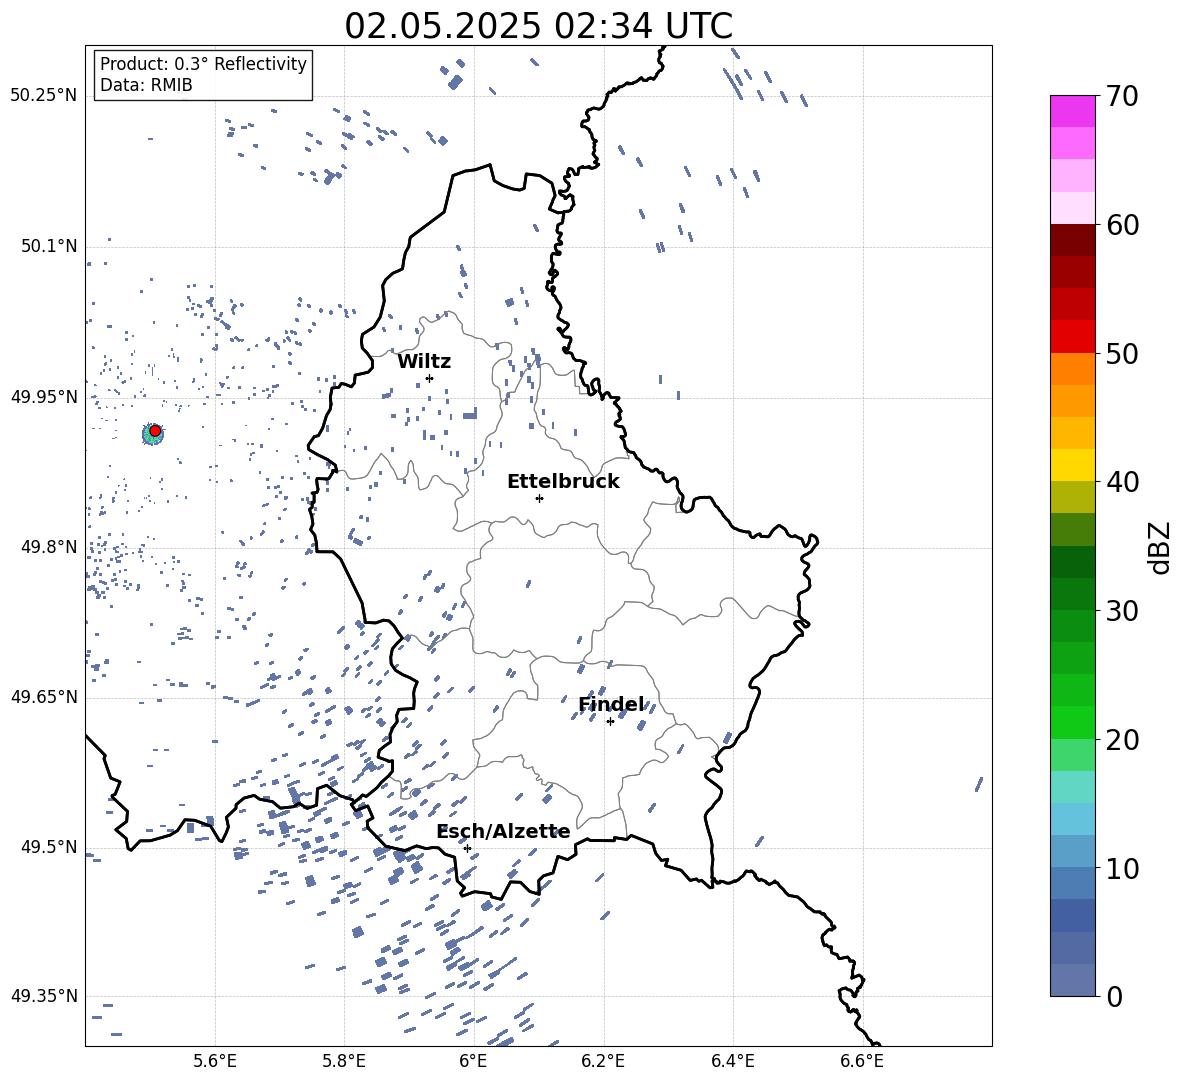Click the bright green colorbar swatch above 20
Screen dimensions: 1184x1081
(1073, 722)
